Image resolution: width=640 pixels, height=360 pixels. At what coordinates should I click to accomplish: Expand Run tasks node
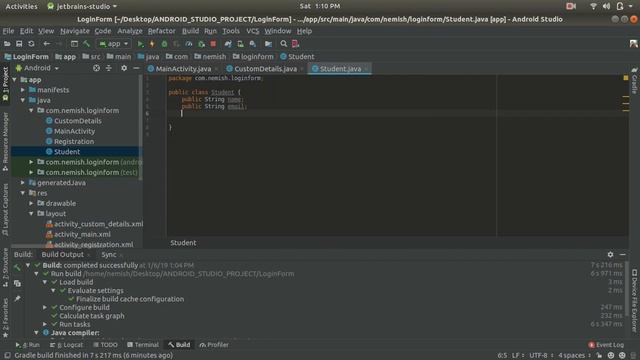point(45,324)
